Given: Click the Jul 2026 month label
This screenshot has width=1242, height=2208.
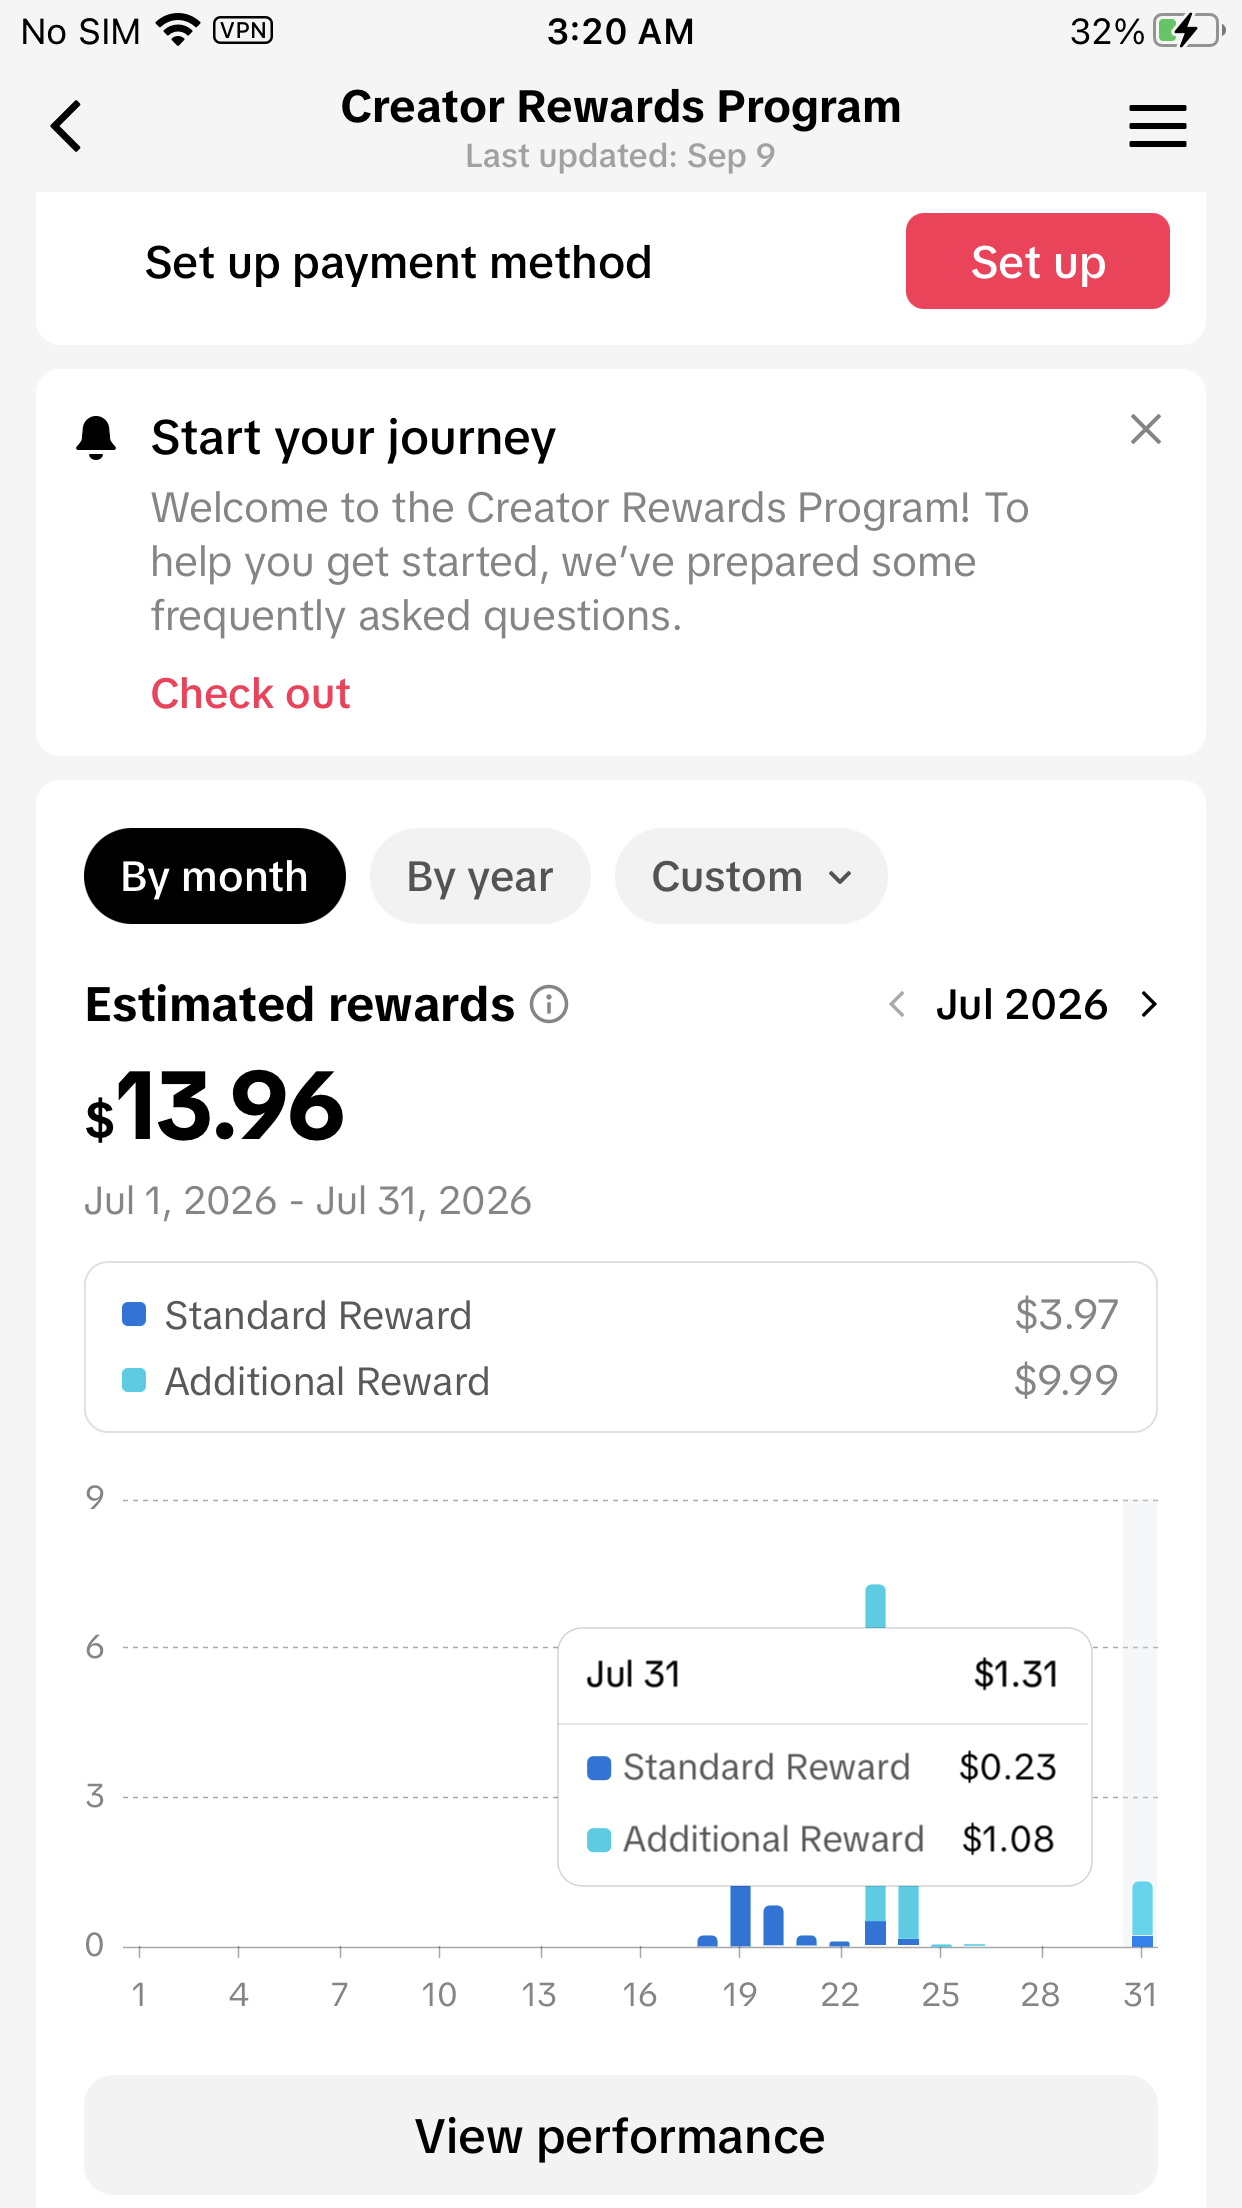Looking at the screenshot, I should point(1021,1004).
